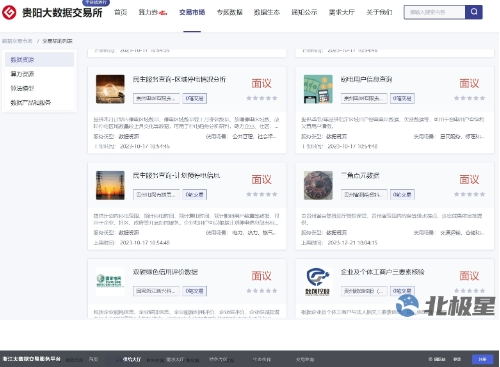Image resolution: width=500 pixels, height=367 pixels.
Task: Open the electricity pylon sunset product thumbnail
Action: pos(110,185)
